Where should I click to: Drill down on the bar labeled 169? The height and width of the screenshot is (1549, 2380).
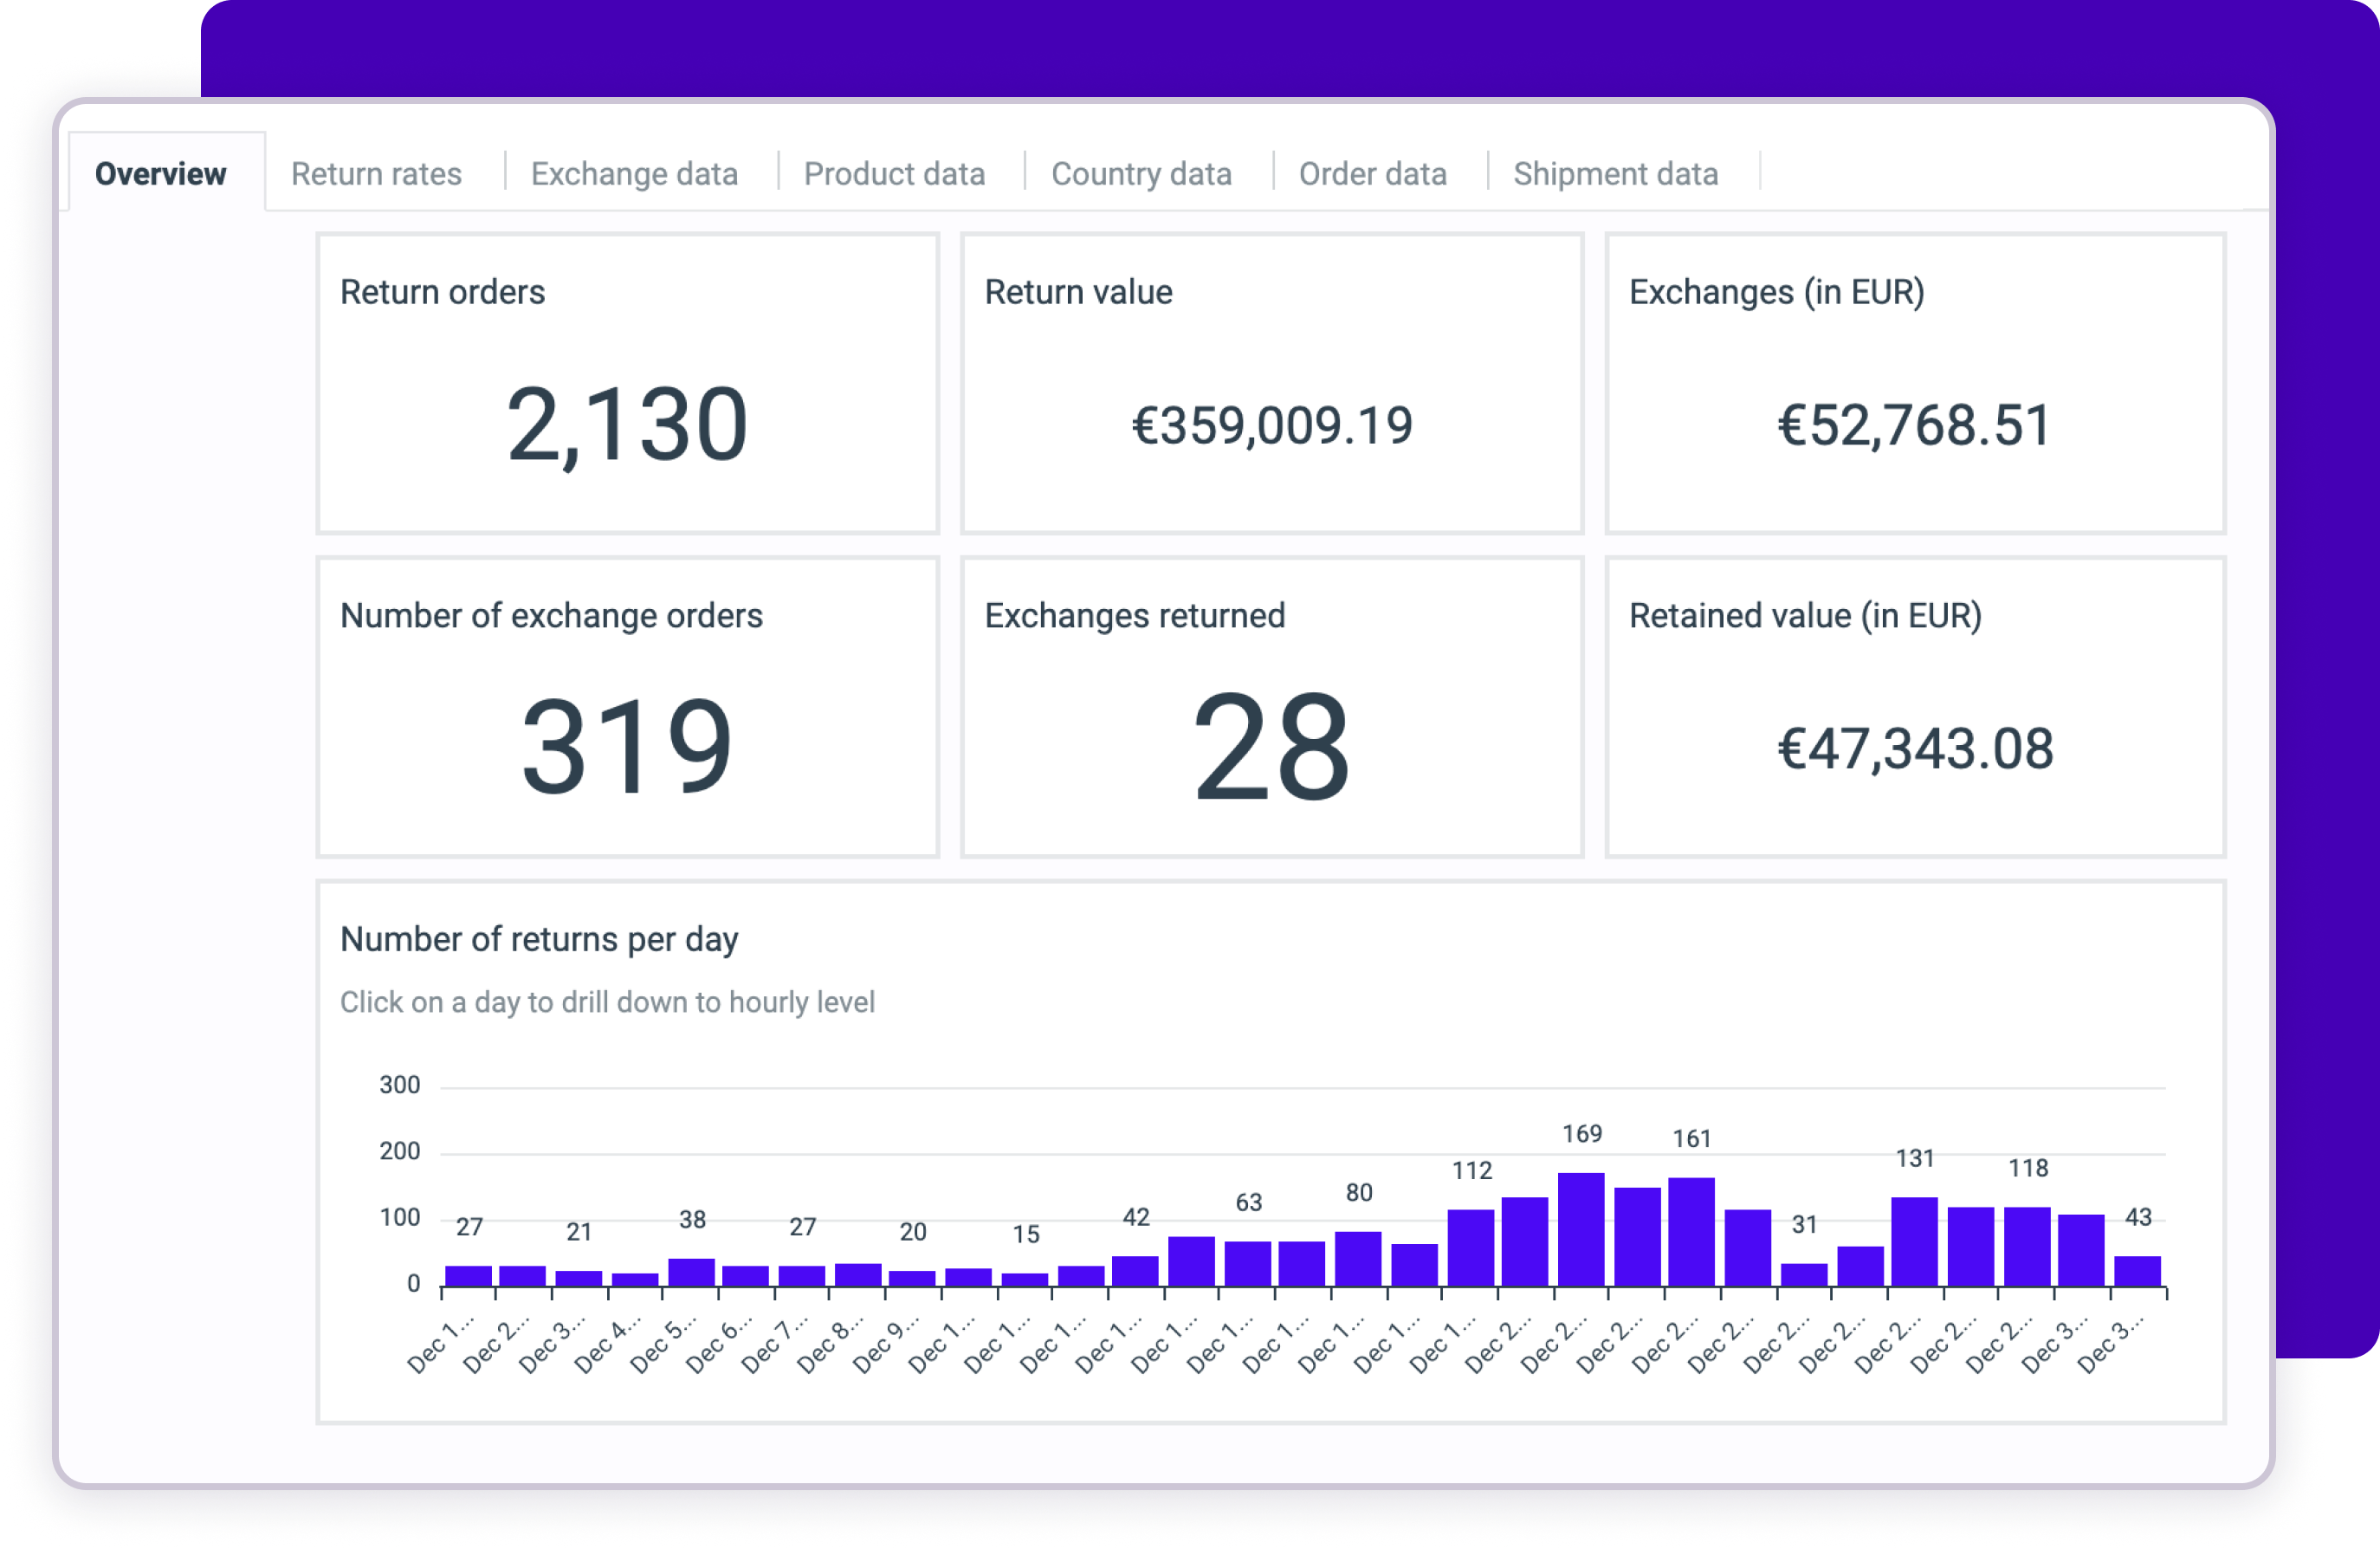(x=1581, y=1230)
